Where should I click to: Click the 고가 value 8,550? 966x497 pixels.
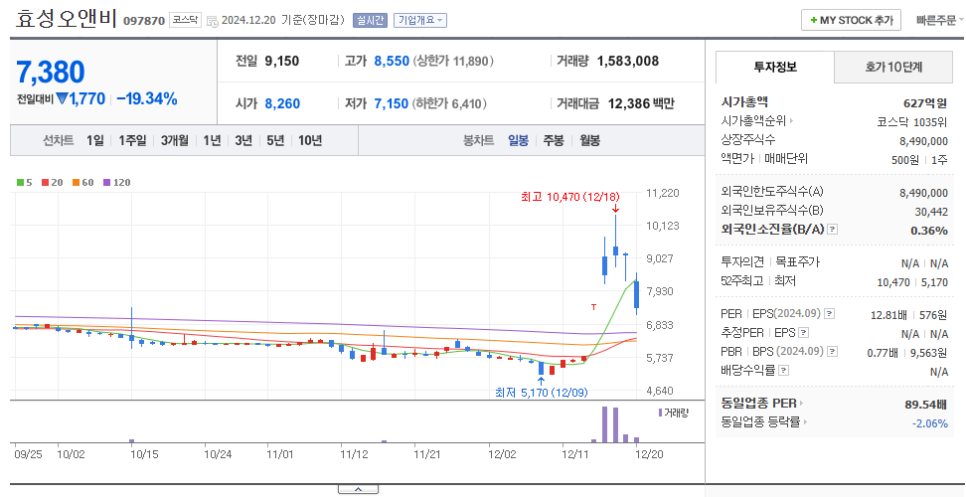(392, 61)
